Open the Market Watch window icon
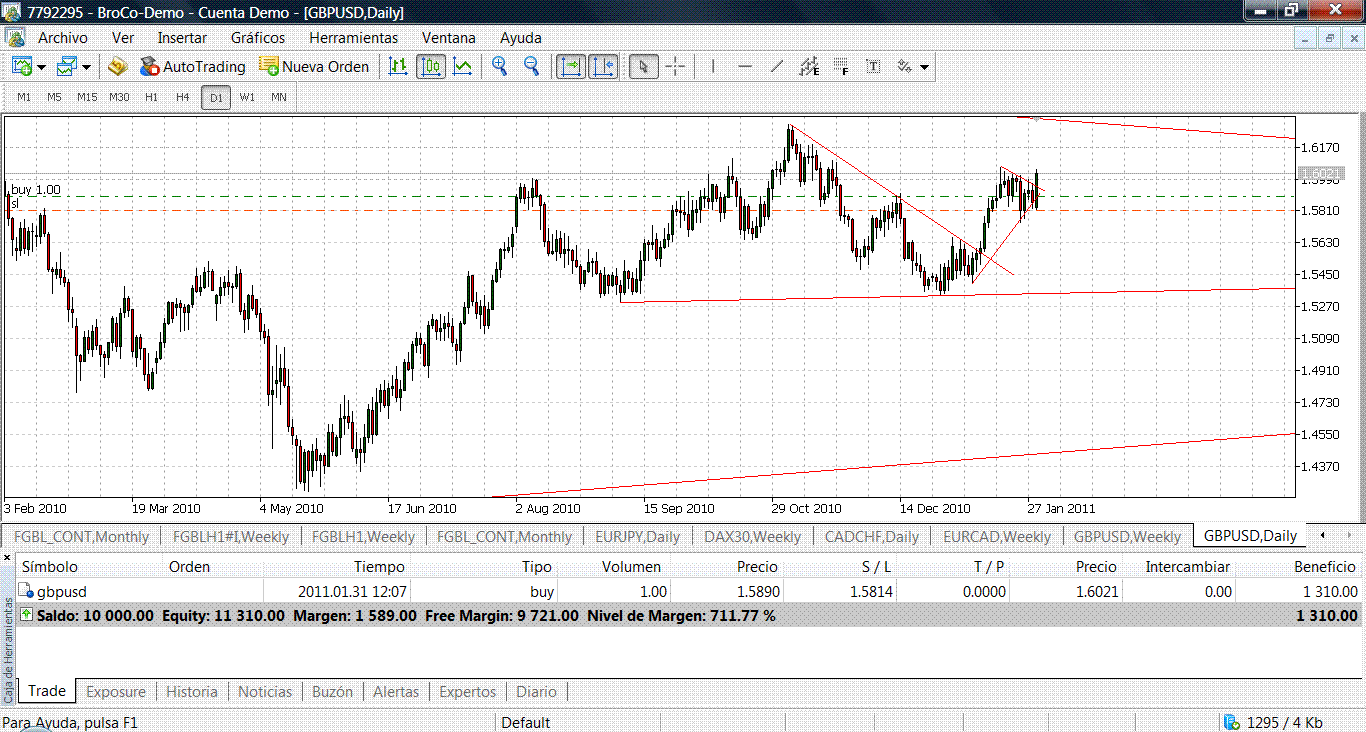Screen dimensions: 1366x732 click(x=117, y=67)
